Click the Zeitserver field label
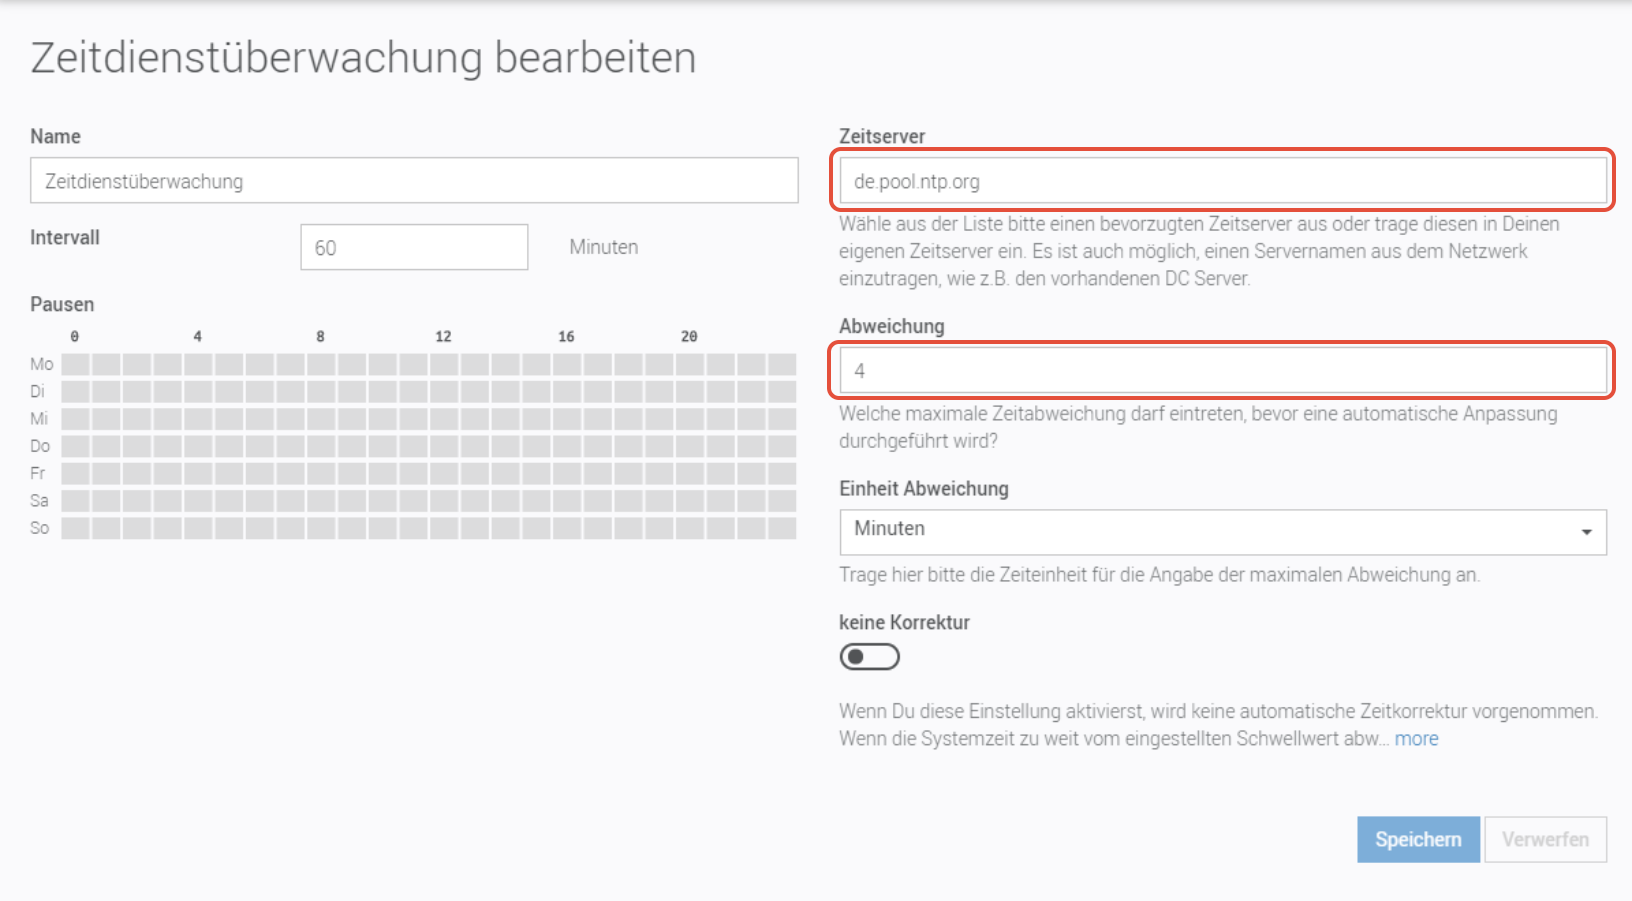The image size is (1632, 901). pos(882,136)
